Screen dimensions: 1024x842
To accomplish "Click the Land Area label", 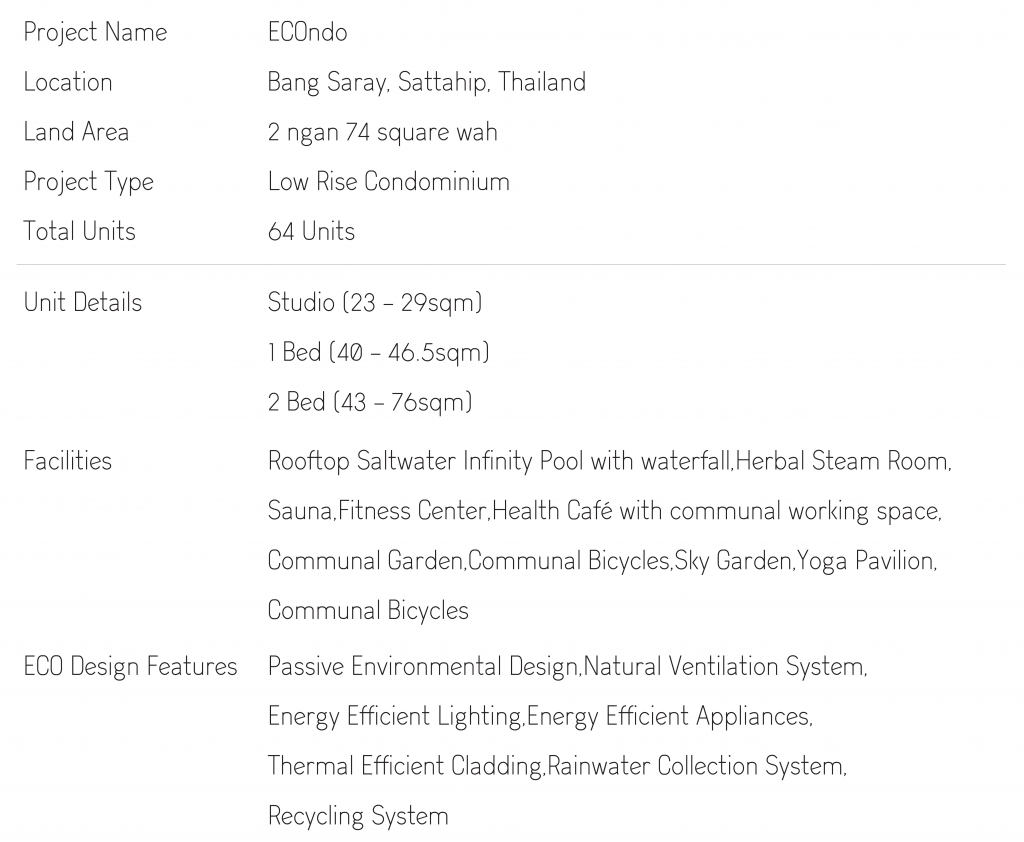I will [x=76, y=132].
